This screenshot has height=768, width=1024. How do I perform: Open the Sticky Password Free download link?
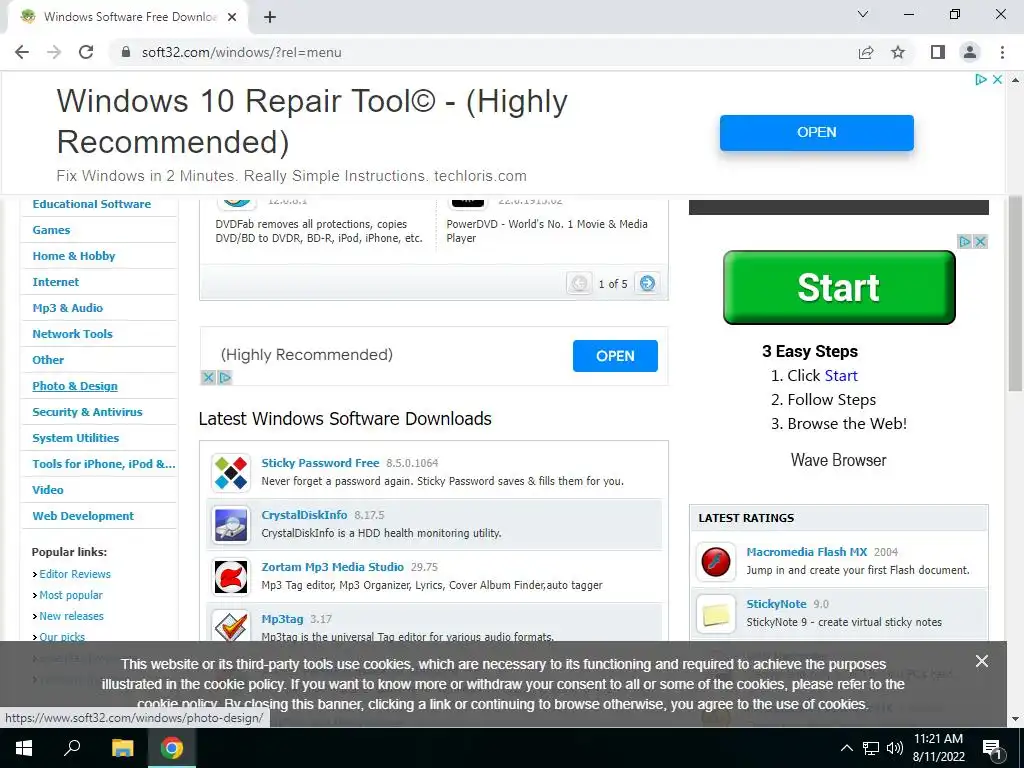pyautogui.click(x=320, y=463)
